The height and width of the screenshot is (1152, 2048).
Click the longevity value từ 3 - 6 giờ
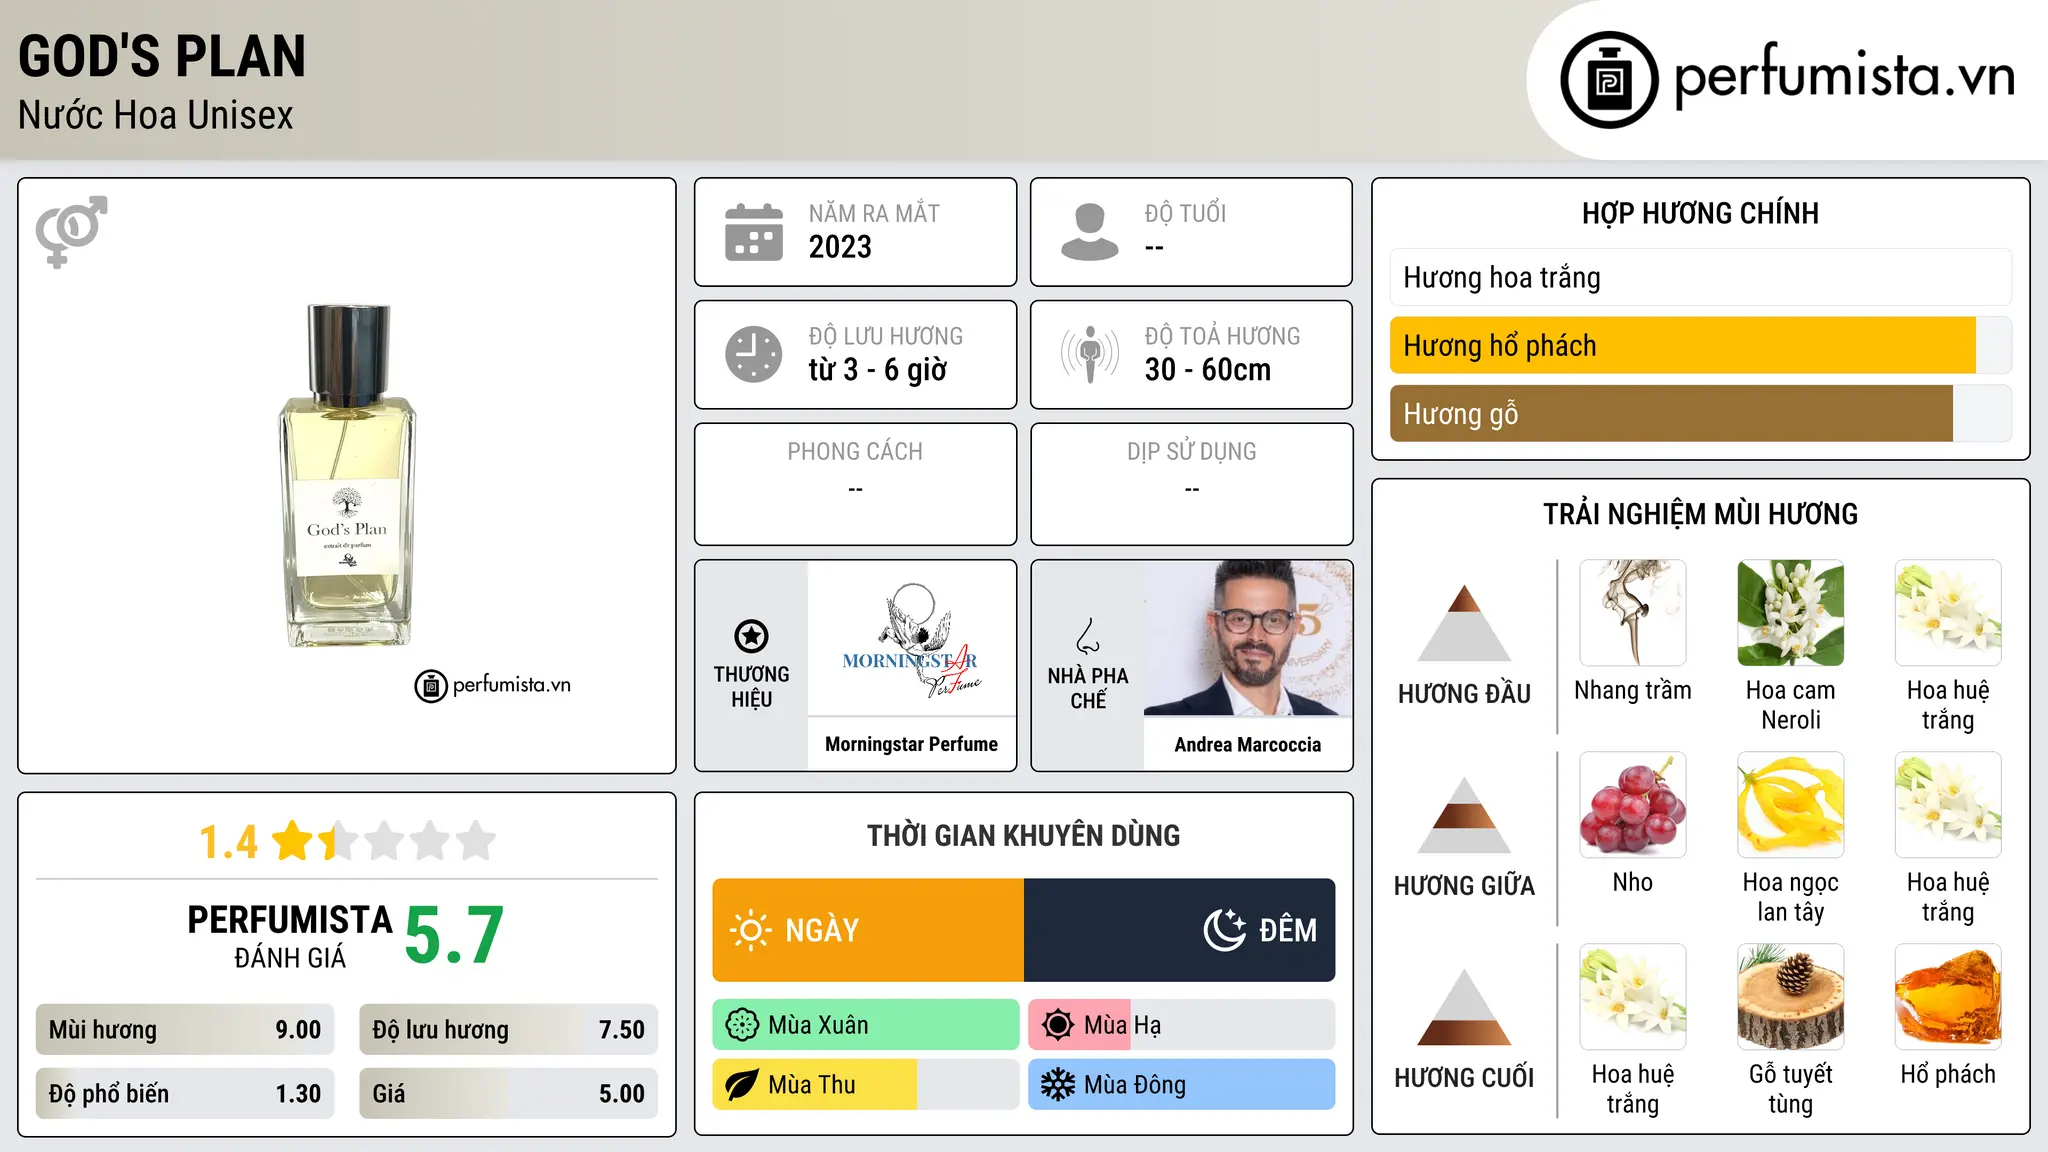click(878, 370)
